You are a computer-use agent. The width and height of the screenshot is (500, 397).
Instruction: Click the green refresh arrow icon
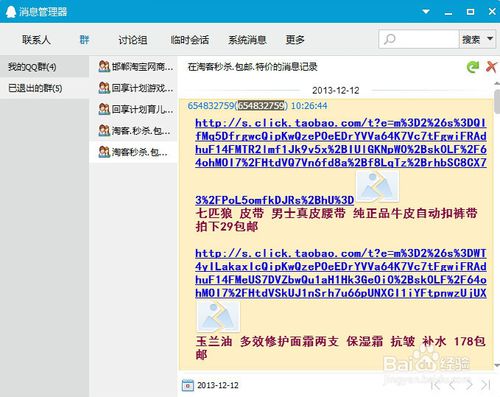pos(473,67)
